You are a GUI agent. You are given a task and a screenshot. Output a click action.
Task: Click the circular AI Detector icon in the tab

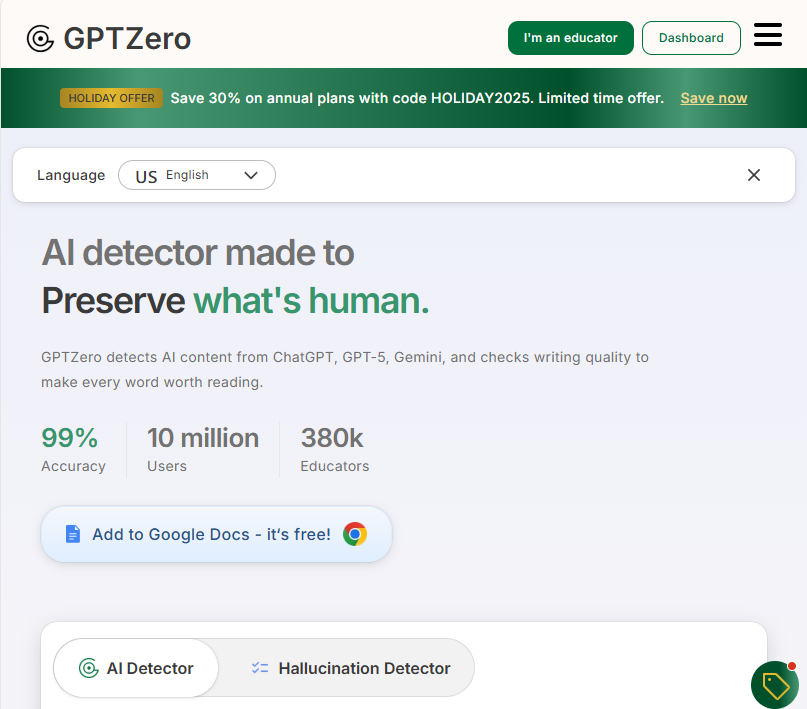(x=89, y=668)
